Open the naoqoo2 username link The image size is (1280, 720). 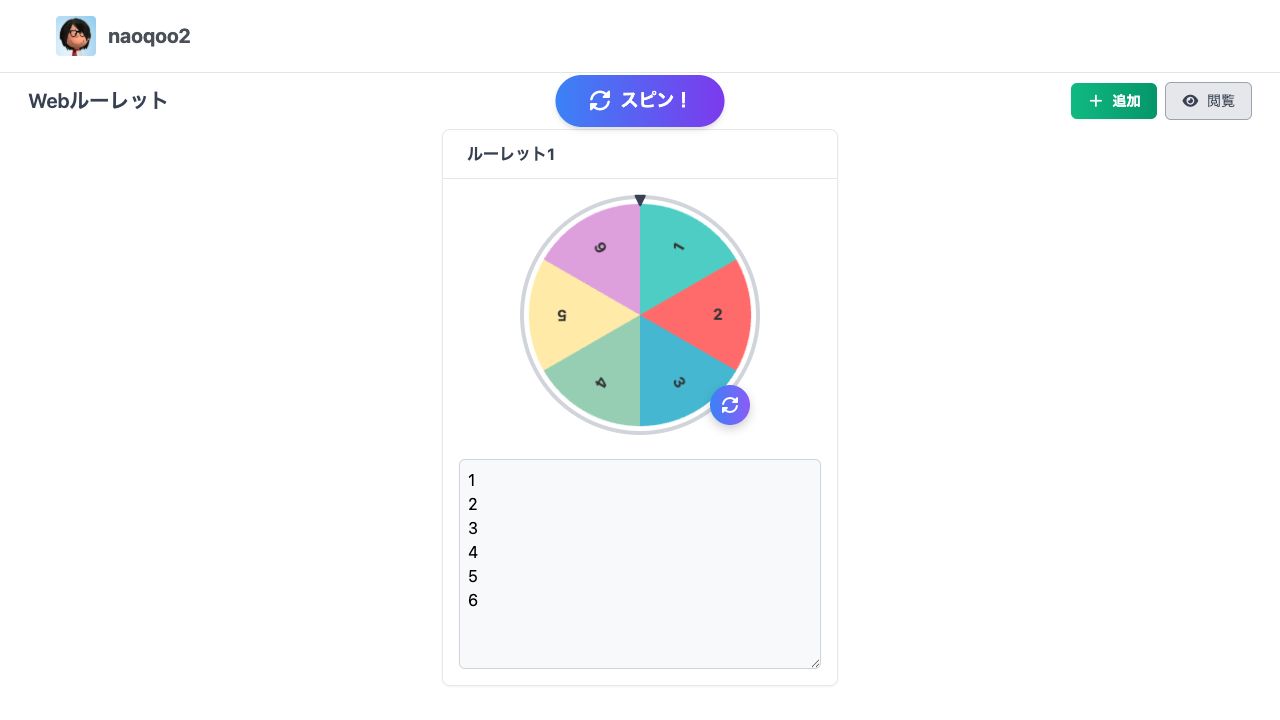(x=149, y=36)
